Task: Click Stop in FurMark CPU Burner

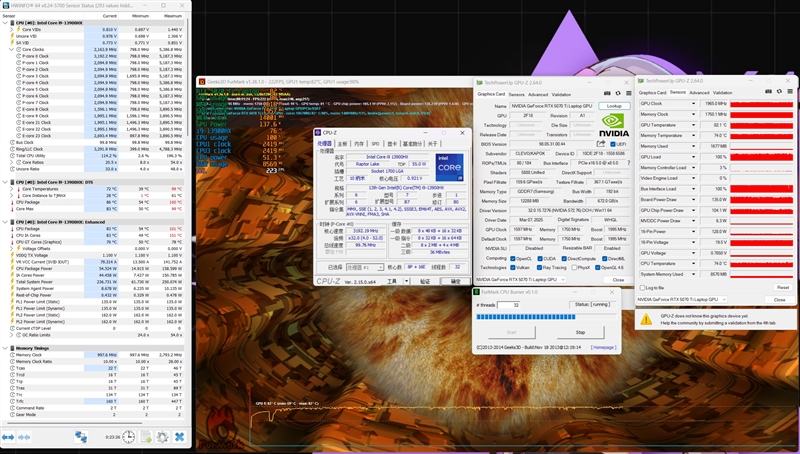Action: tap(580, 332)
